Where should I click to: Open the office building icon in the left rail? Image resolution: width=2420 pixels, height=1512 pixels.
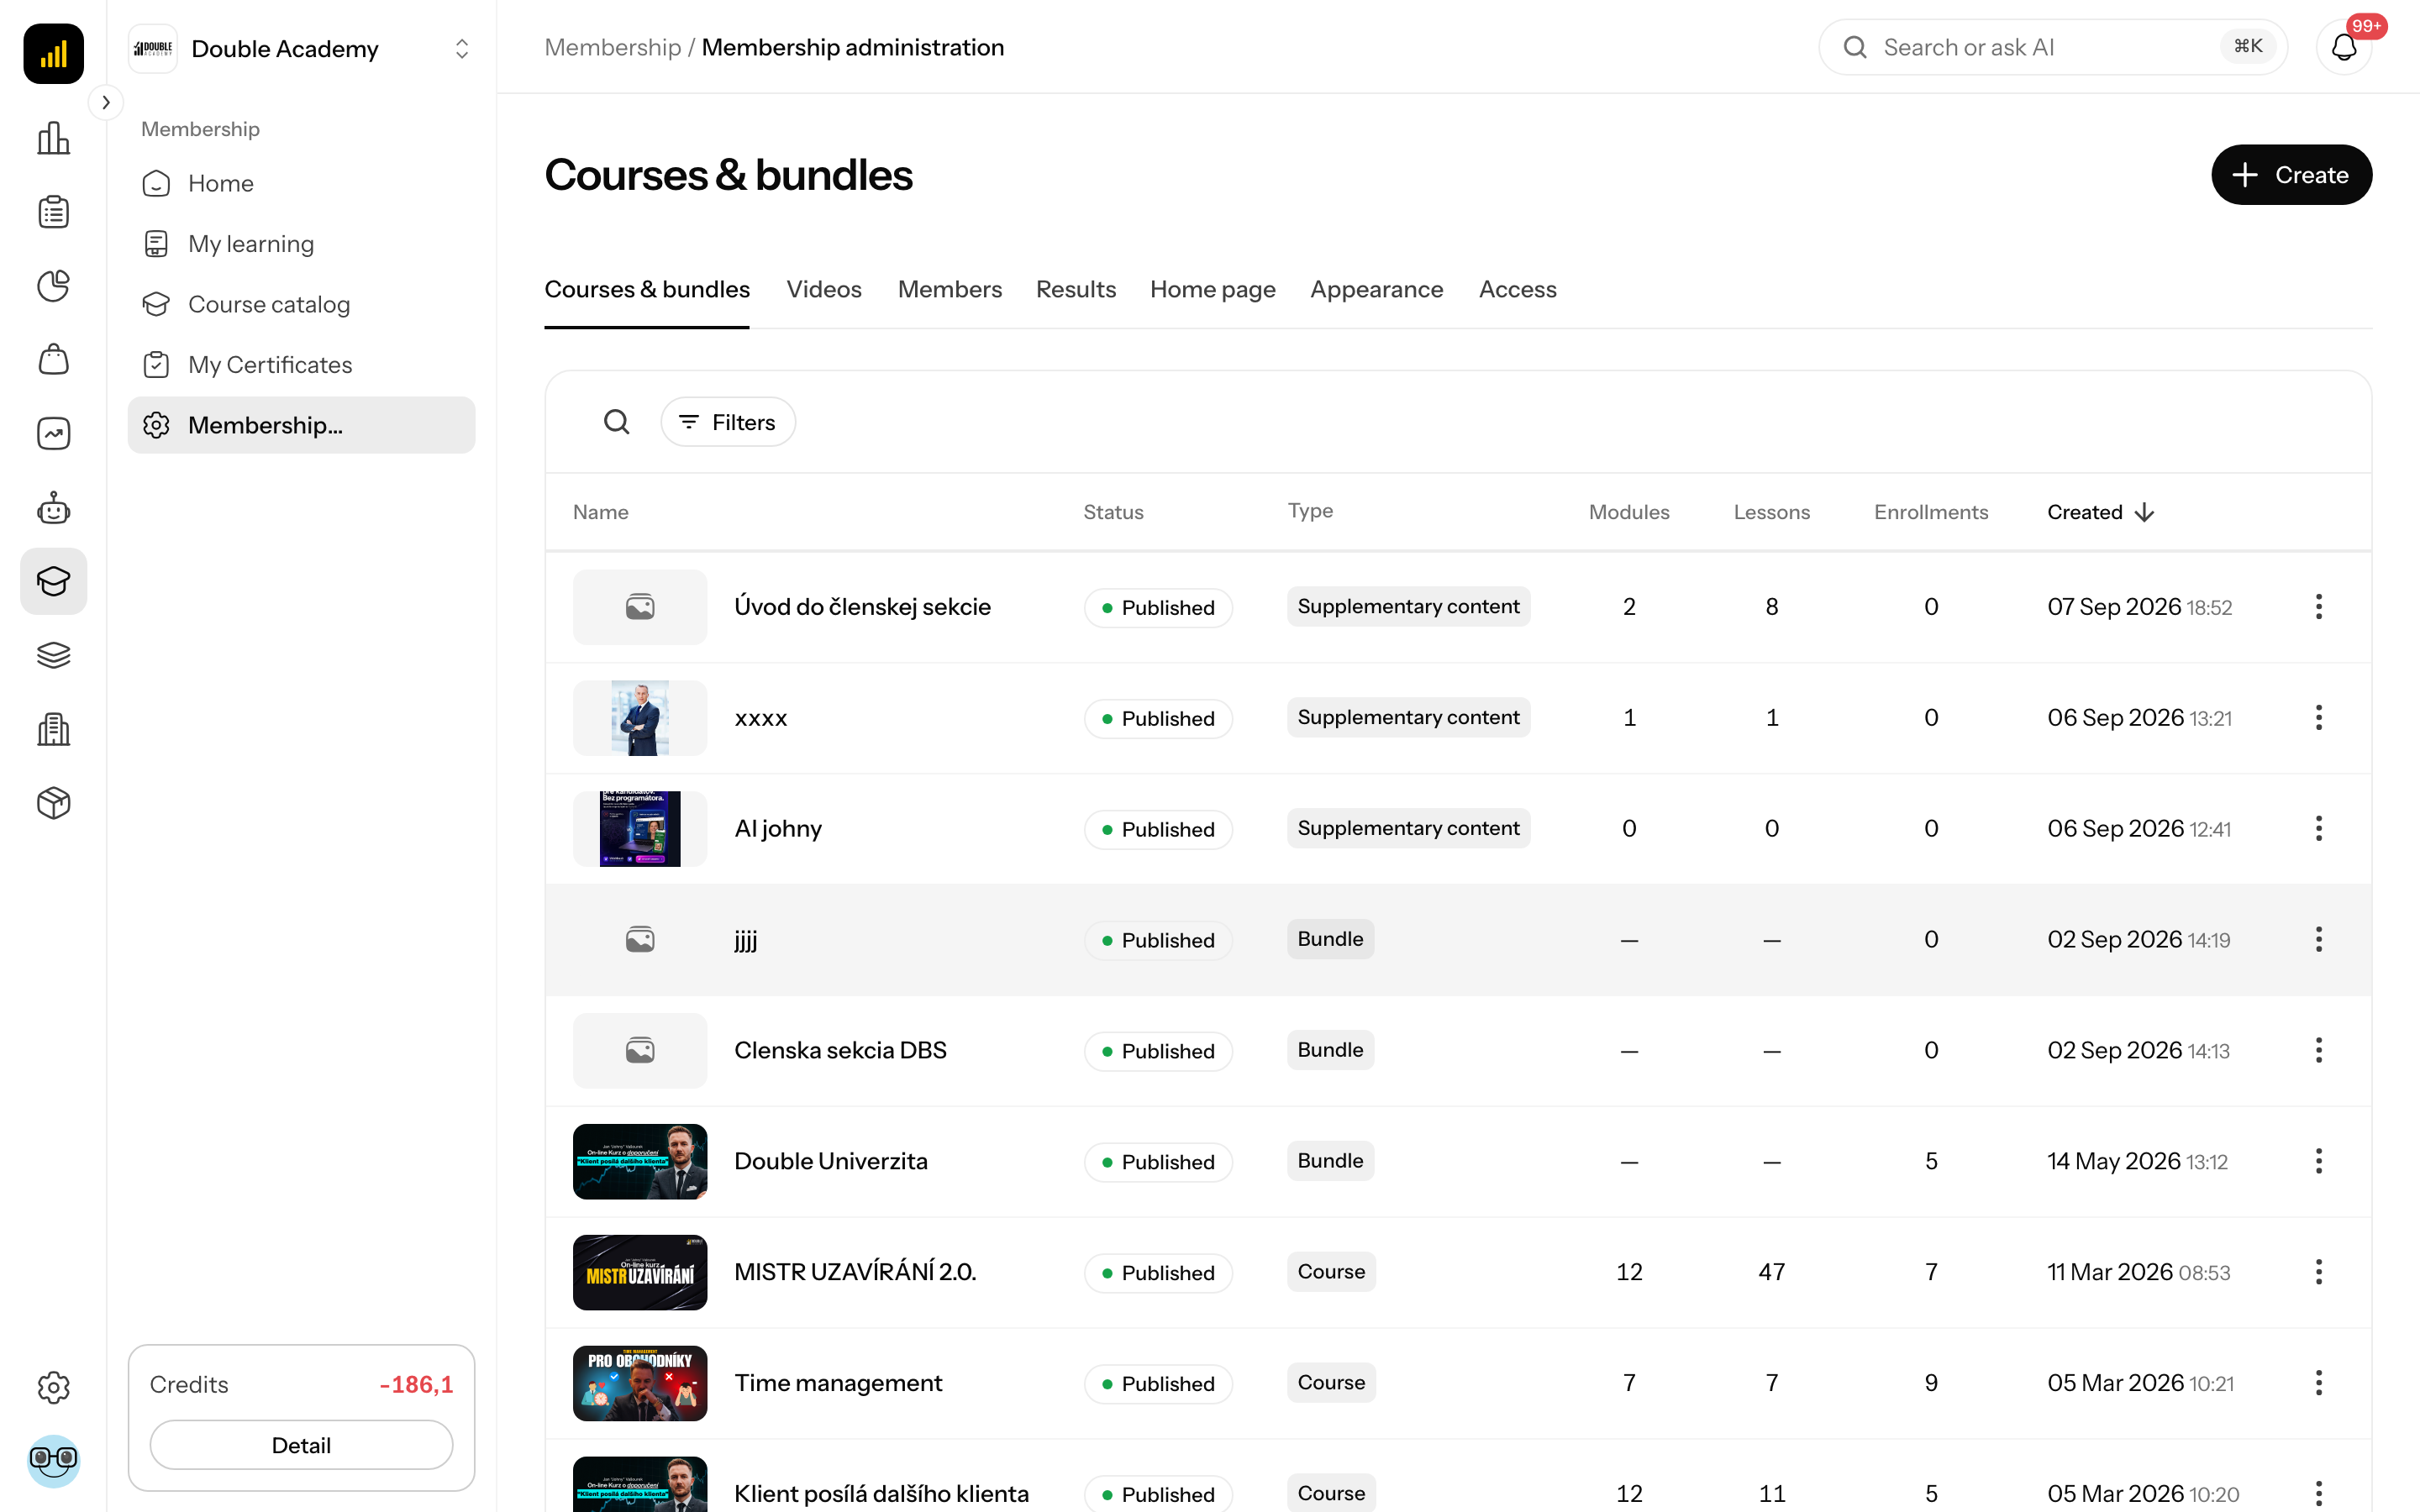point(53,729)
